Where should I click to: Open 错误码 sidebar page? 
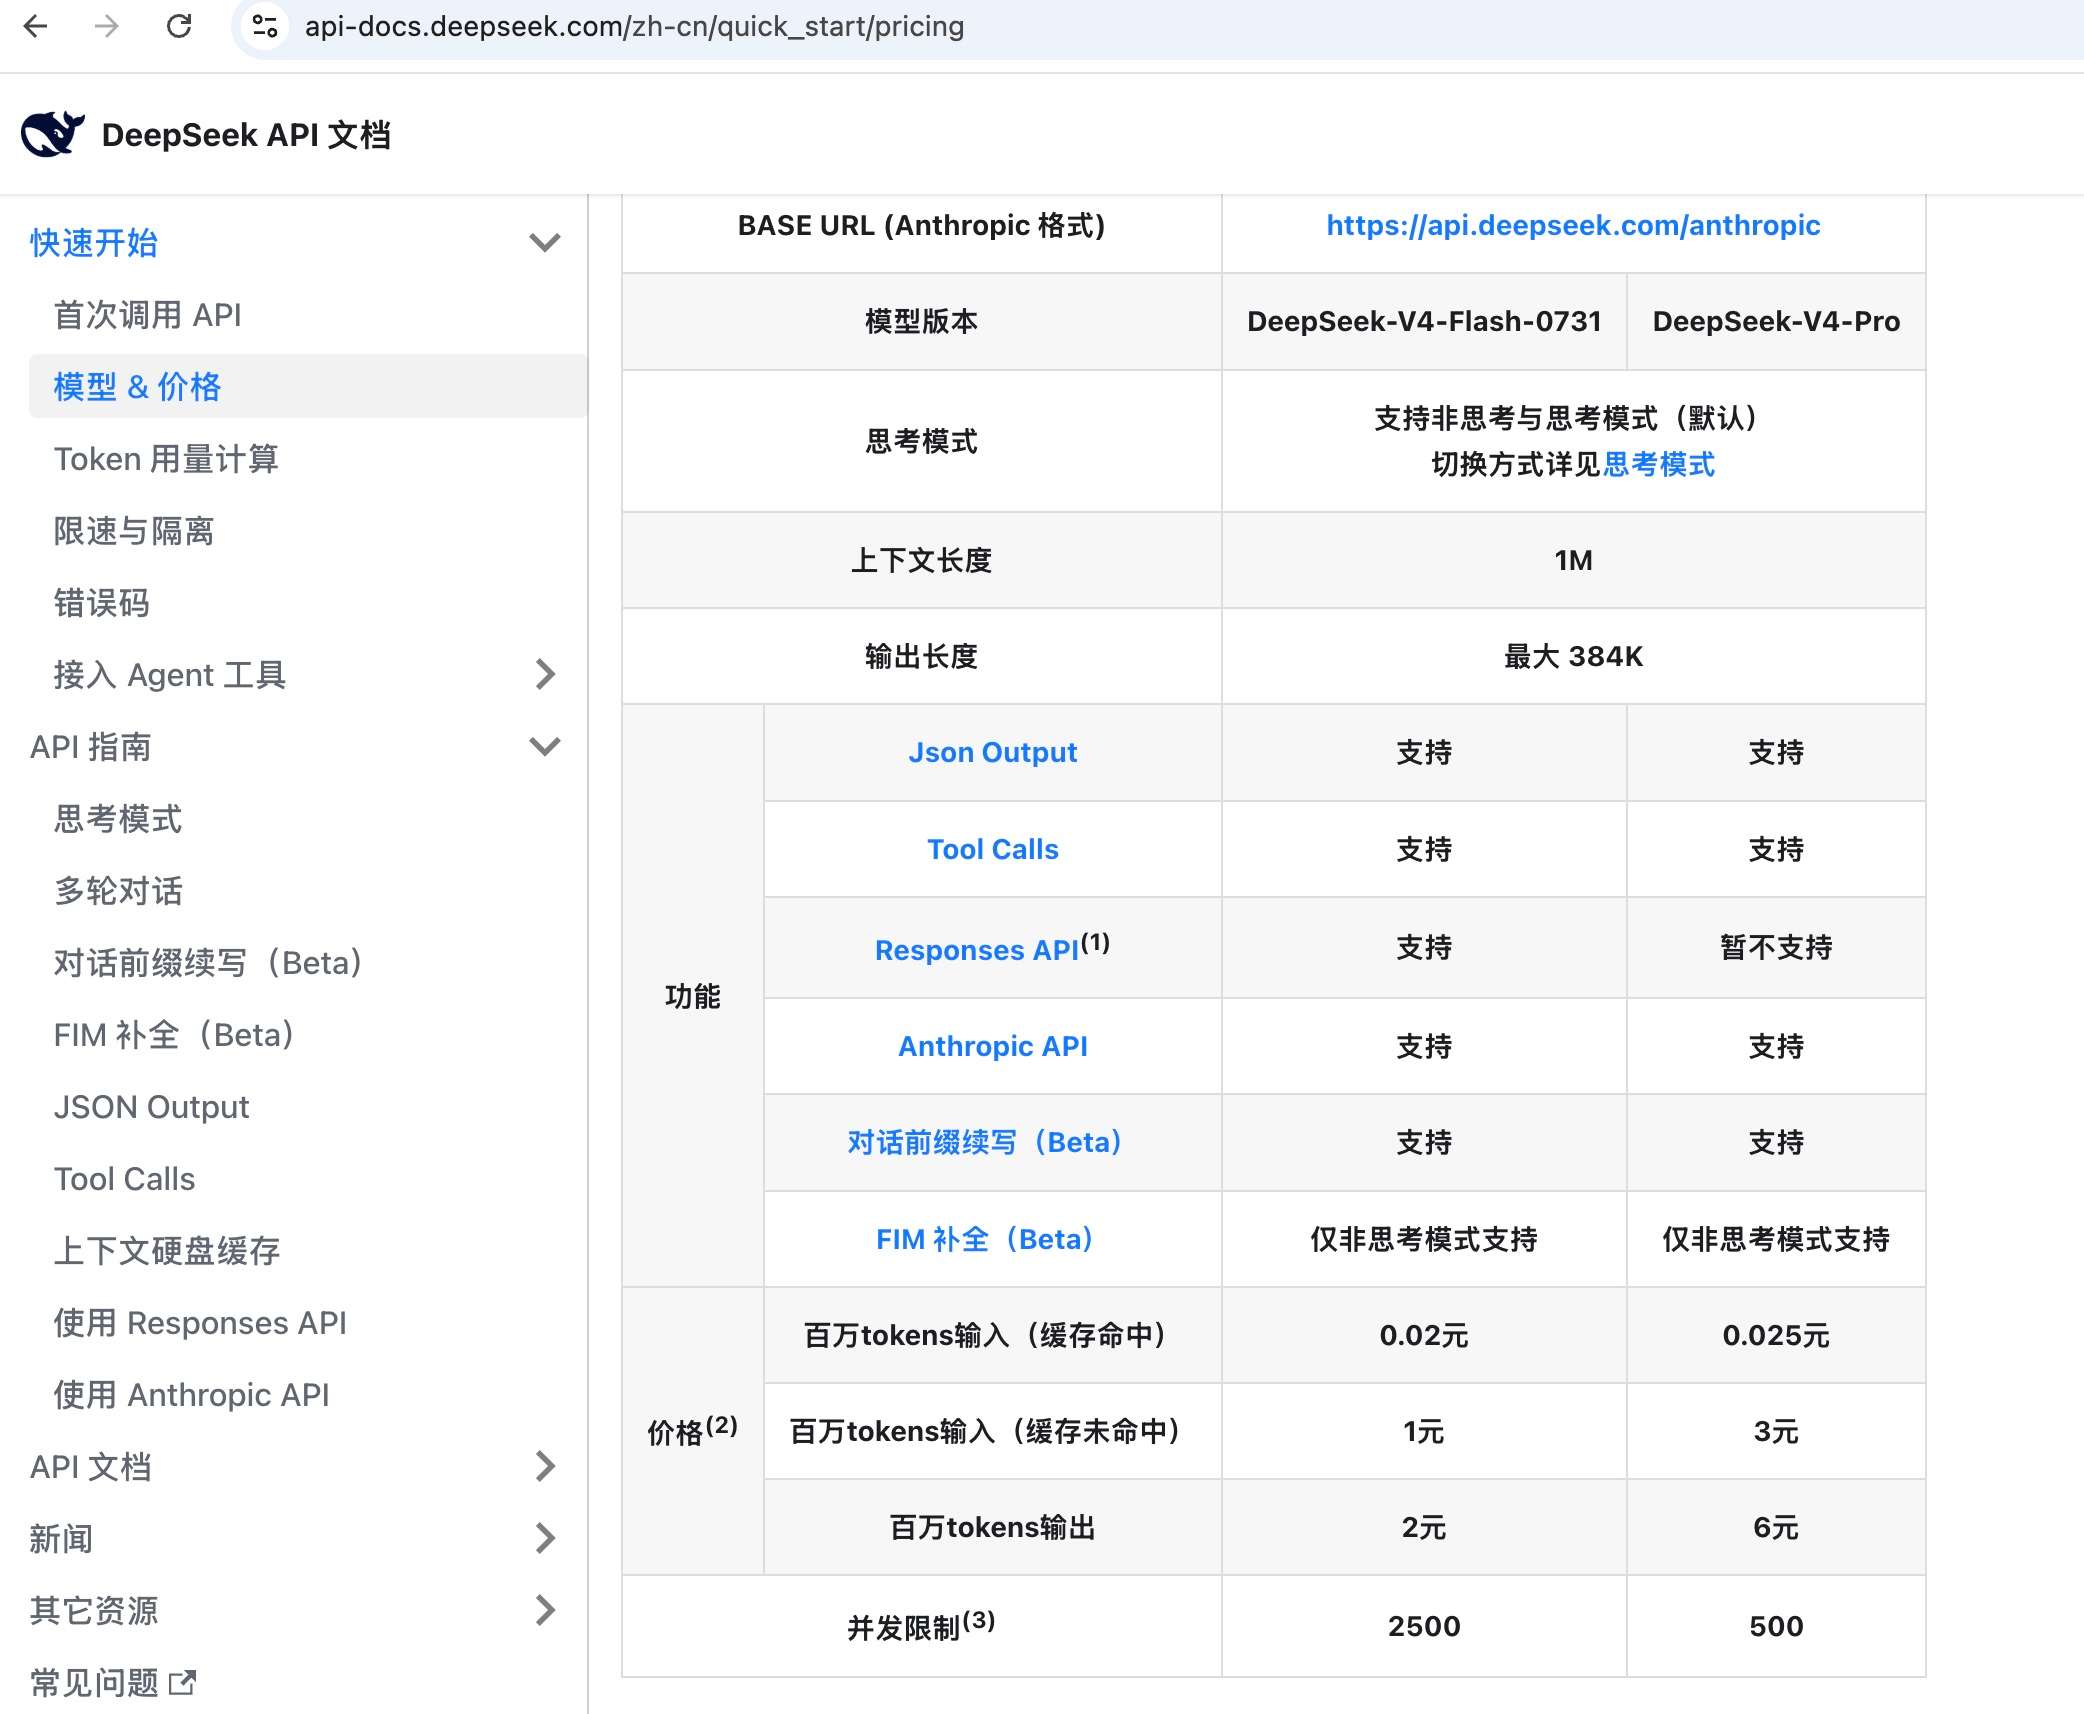[x=102, y=603]
